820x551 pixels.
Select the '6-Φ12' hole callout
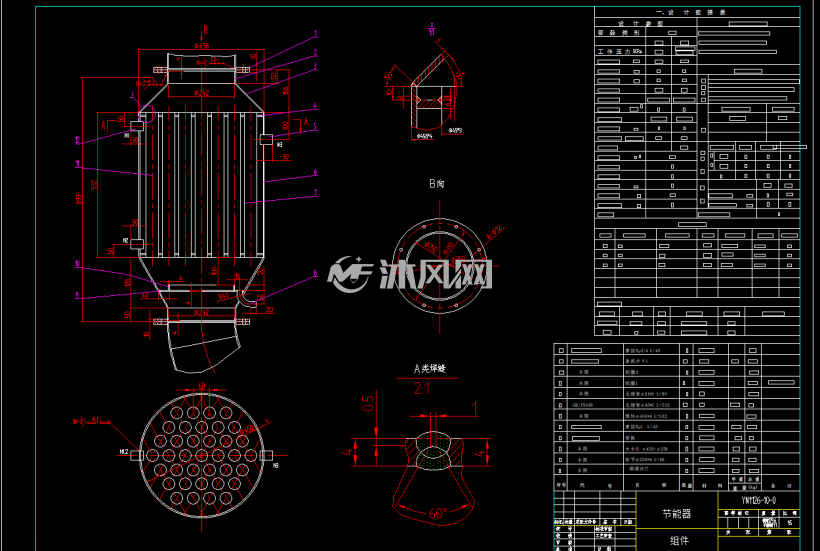[494, 233]
